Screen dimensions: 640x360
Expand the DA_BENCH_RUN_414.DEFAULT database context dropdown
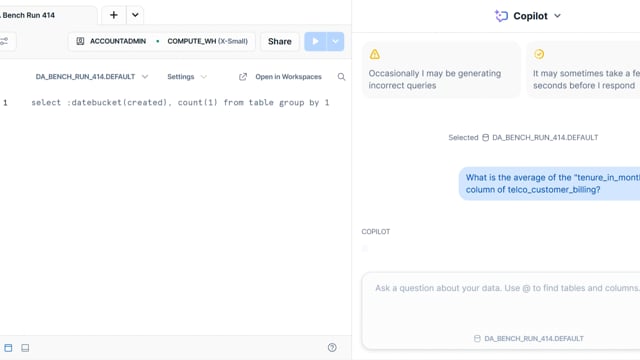(x=91, y=77)
